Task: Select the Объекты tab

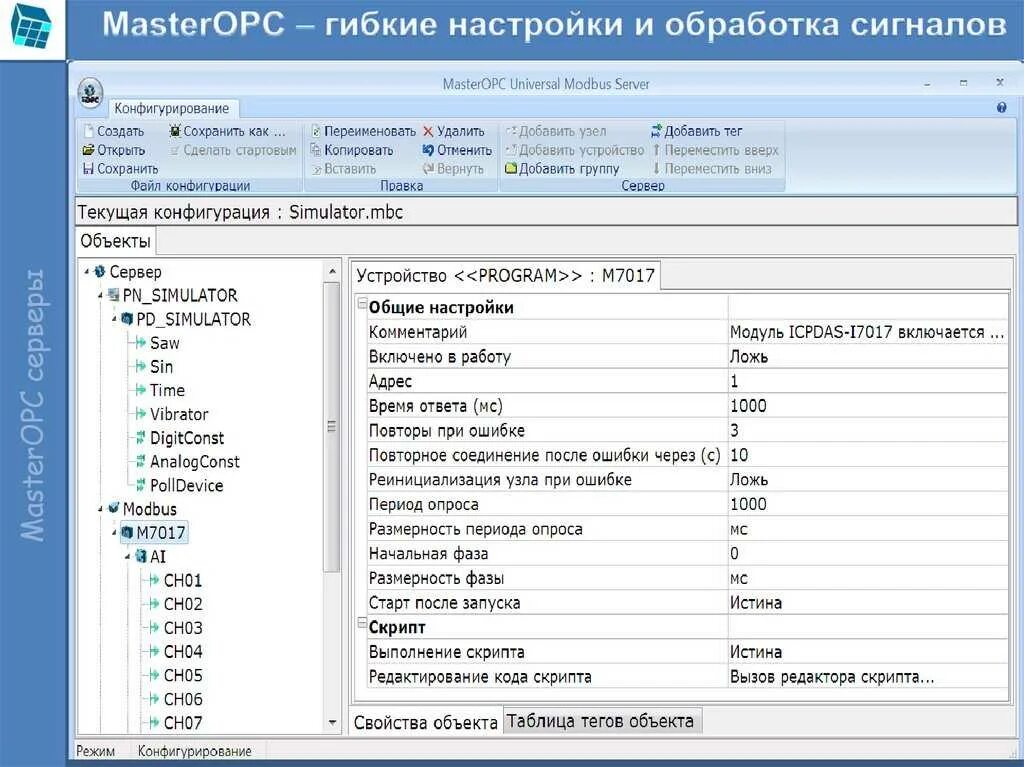Action: click(116, 241)
